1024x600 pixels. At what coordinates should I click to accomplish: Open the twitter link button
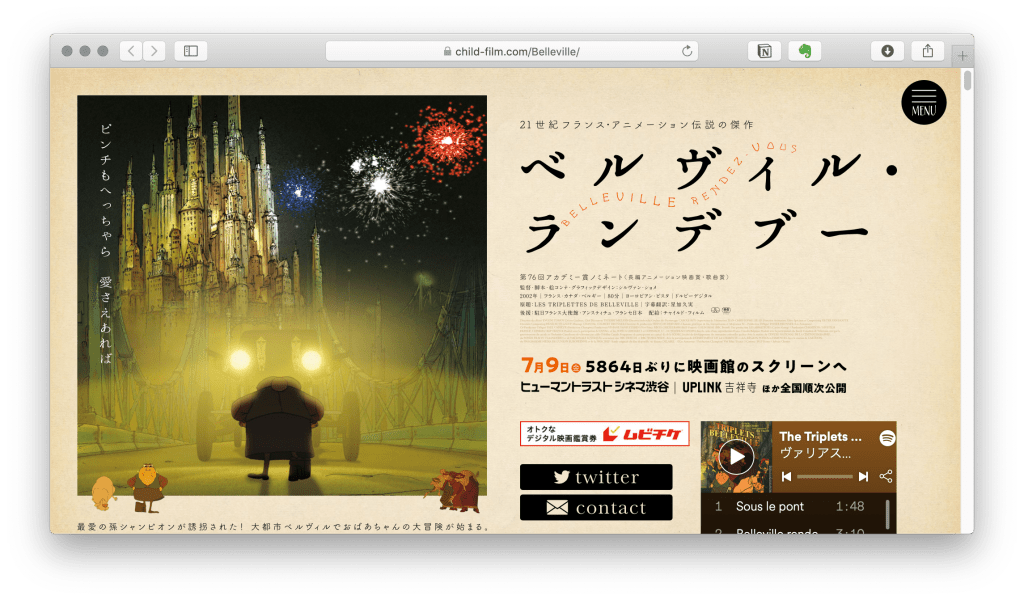[596, 477]
